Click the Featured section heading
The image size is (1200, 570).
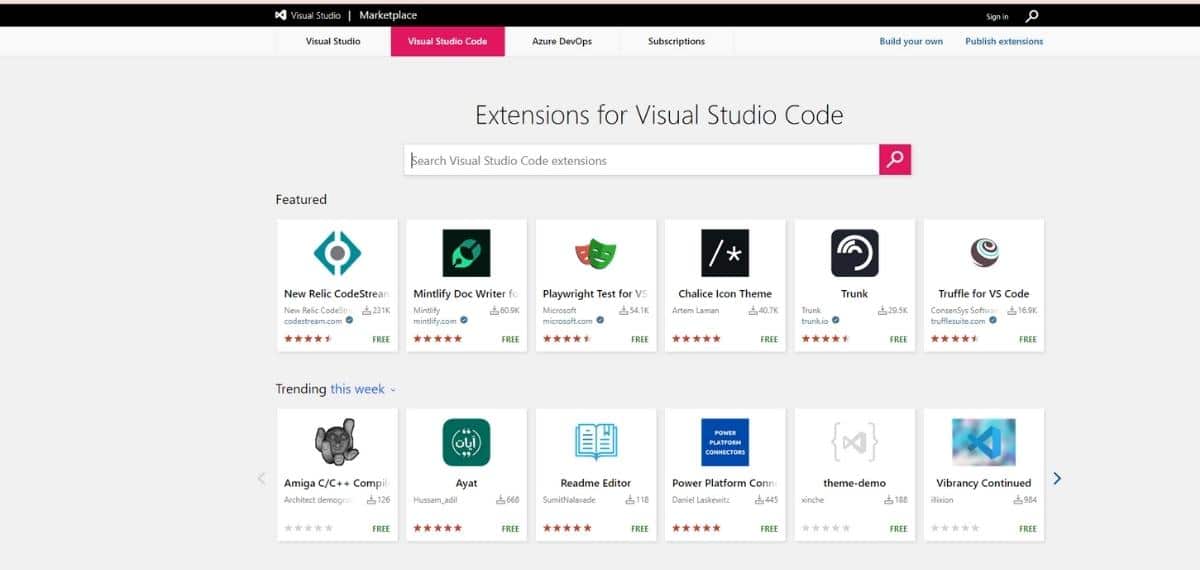[301, 200]
